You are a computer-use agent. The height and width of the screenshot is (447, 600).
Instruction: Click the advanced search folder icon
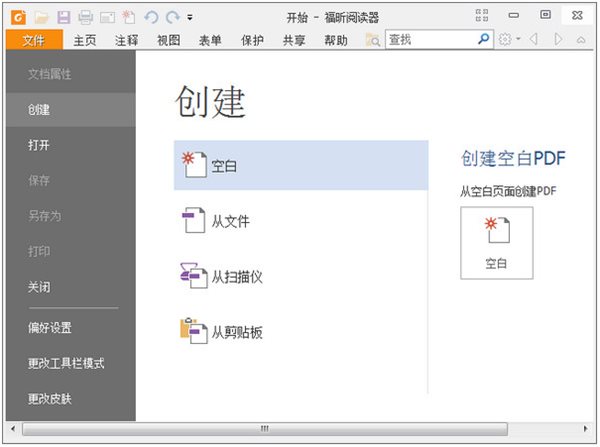(x=373, y=40)
